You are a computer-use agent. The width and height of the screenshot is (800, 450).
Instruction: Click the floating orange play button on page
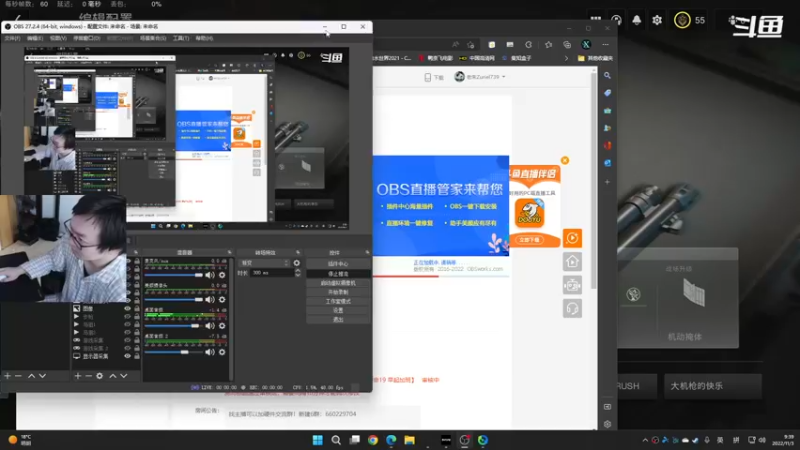(572, 238)
